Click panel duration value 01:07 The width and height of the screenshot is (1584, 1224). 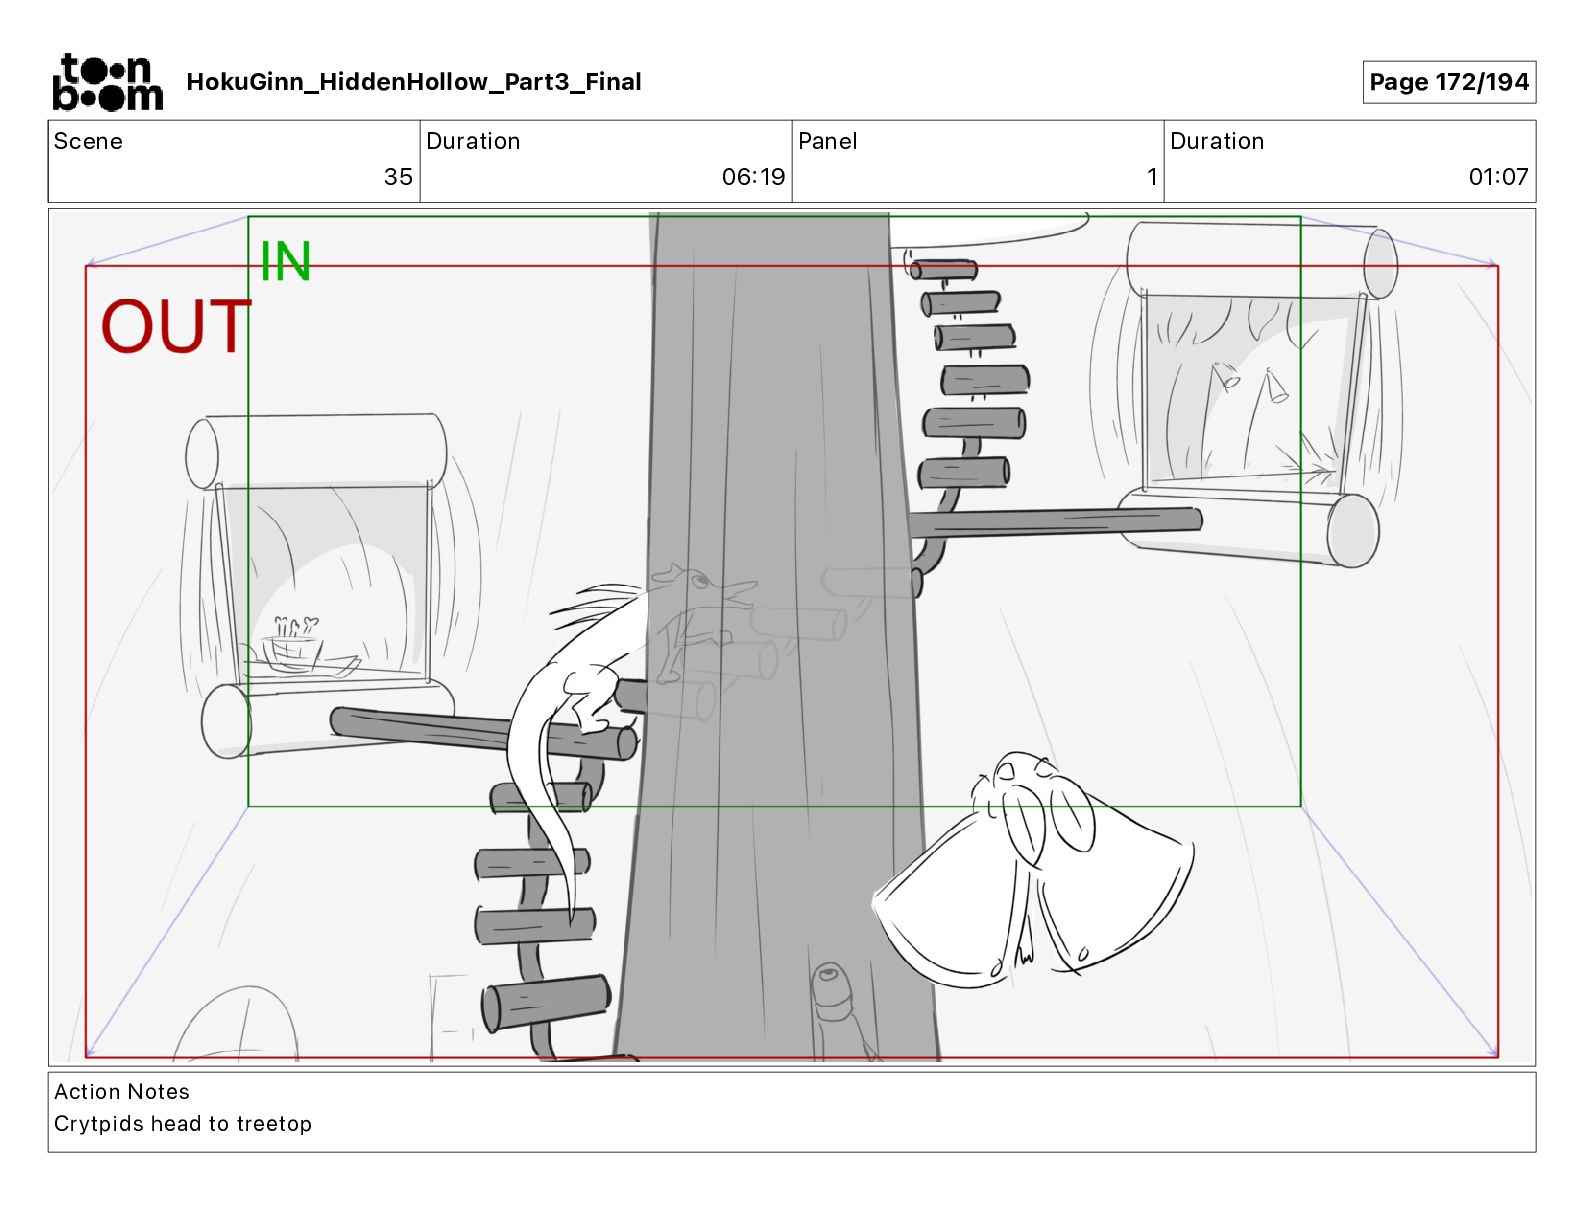[x=1498, y=177]
